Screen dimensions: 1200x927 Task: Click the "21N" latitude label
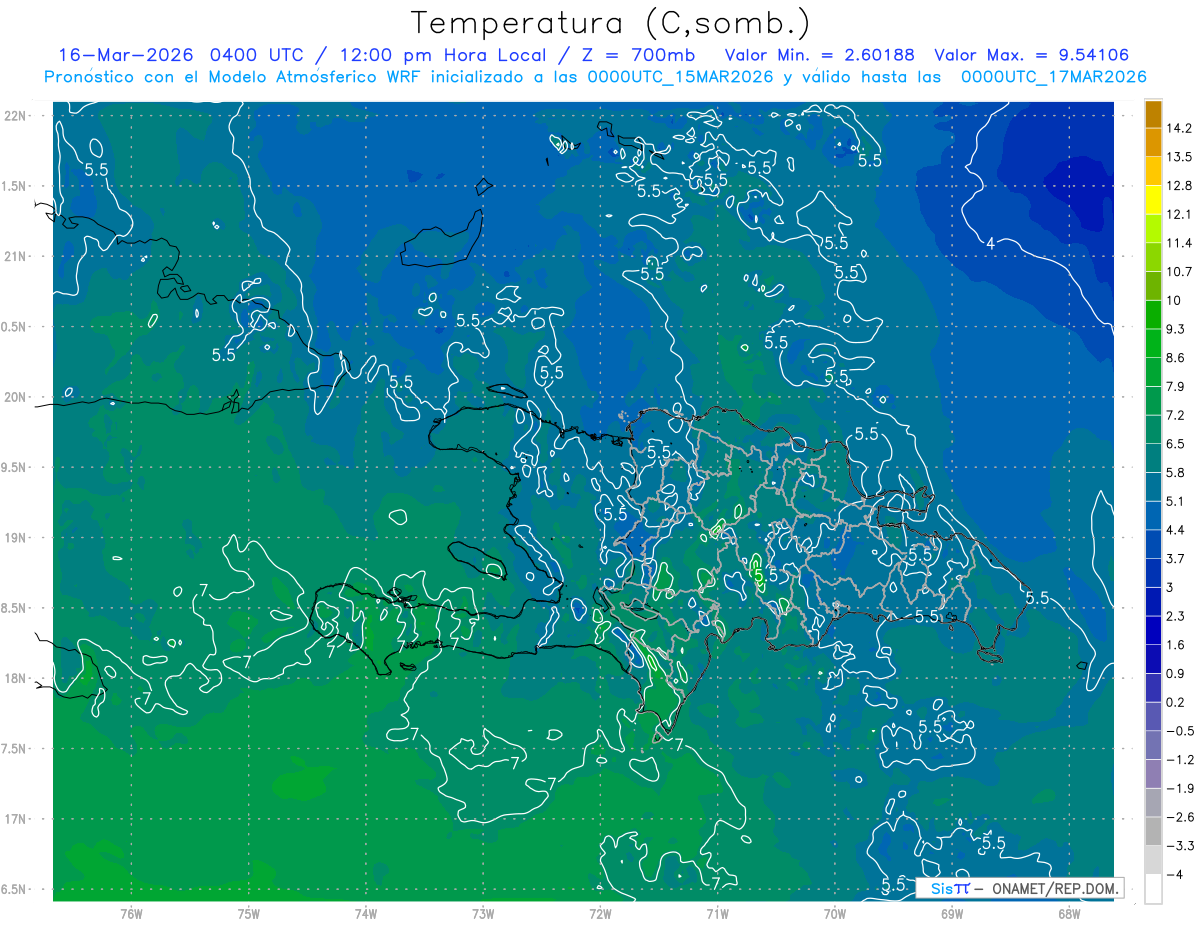click(x=16, y=256)
